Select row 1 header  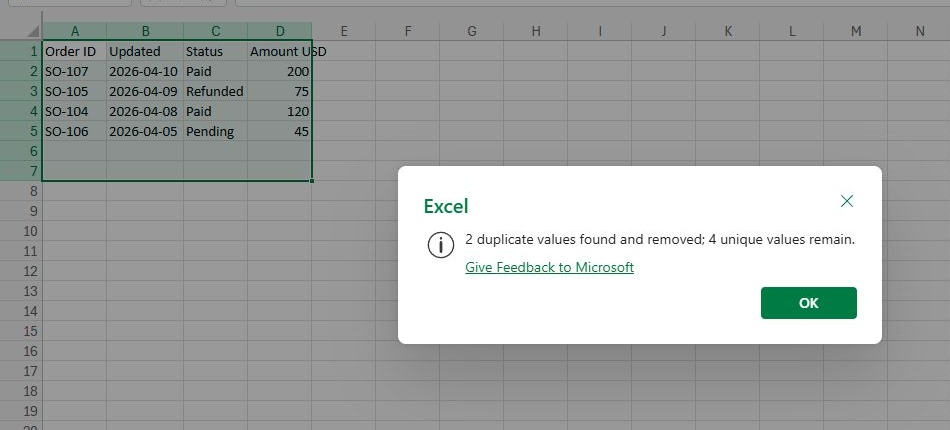(x=21, y=51)
